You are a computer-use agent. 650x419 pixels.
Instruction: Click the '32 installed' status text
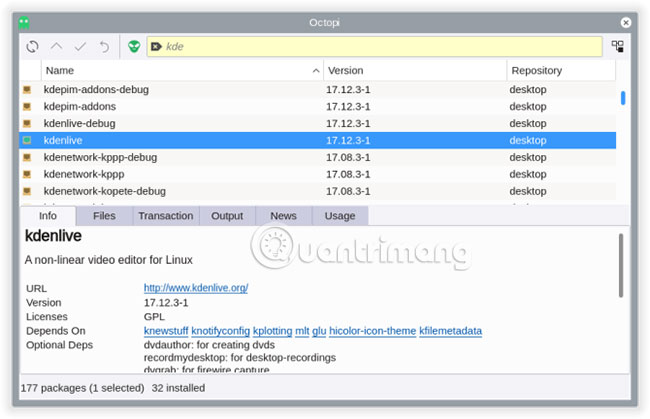(178, 388)
